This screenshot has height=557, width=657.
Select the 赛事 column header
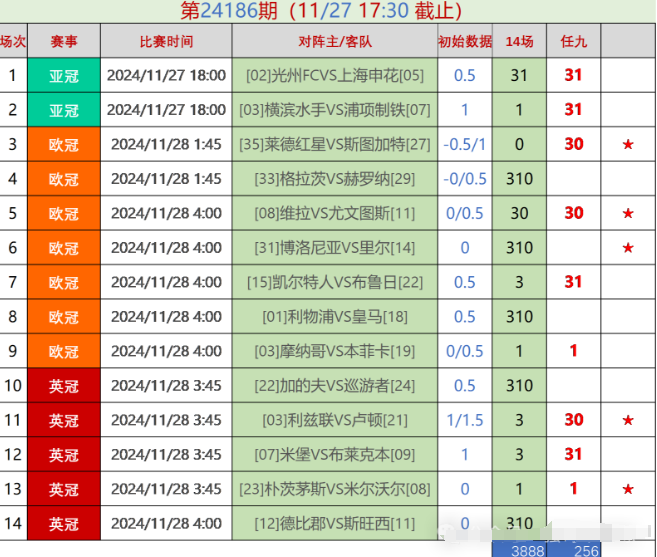(x=64, y=41)
